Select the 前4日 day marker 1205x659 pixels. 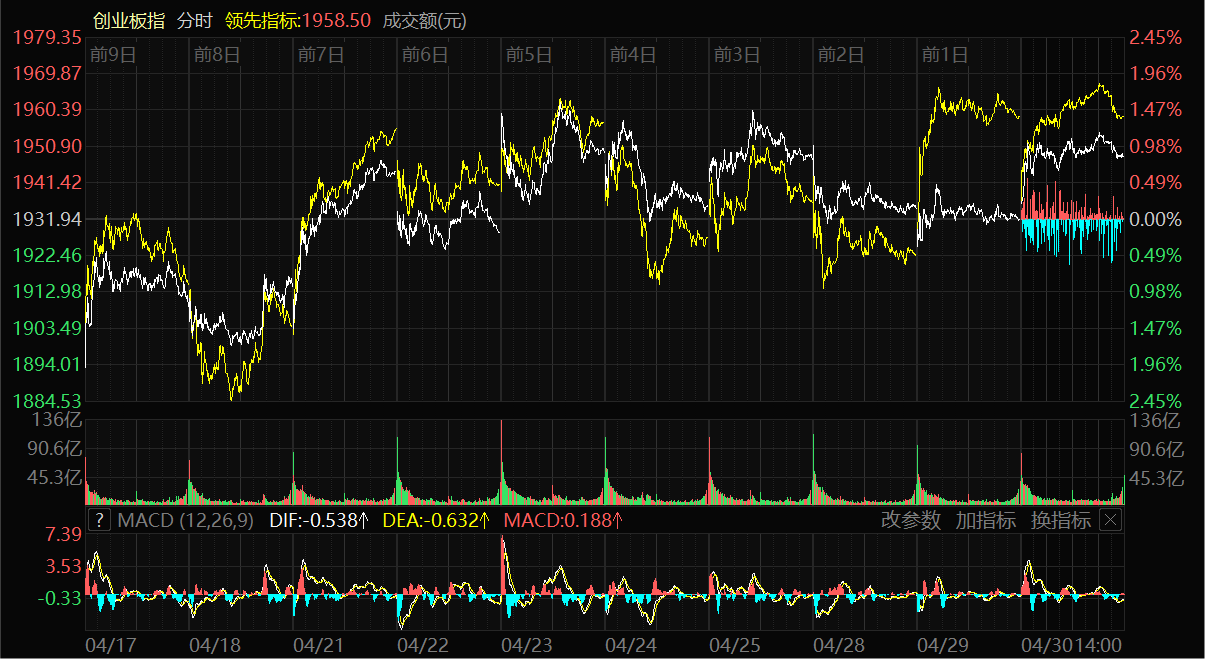[632, 54]
